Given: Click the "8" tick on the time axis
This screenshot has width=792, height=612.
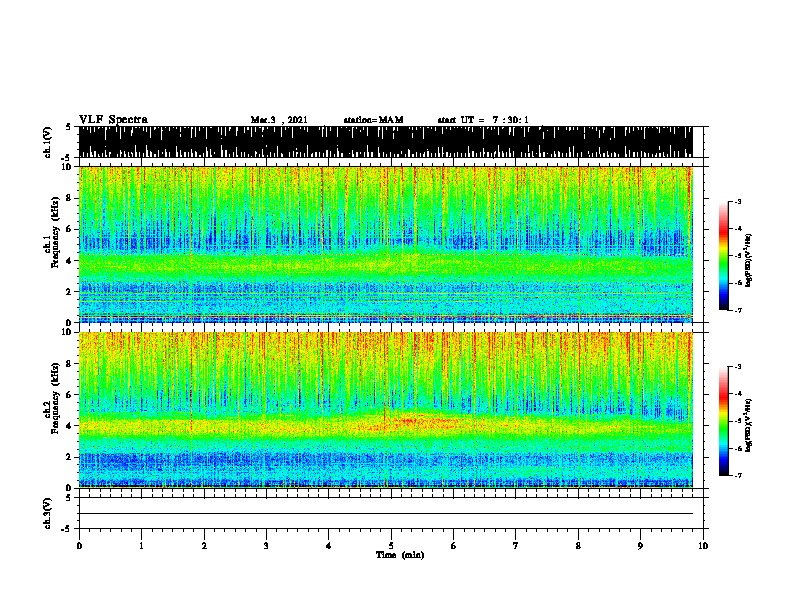Looking at the screenshot, I should (578, 546).
